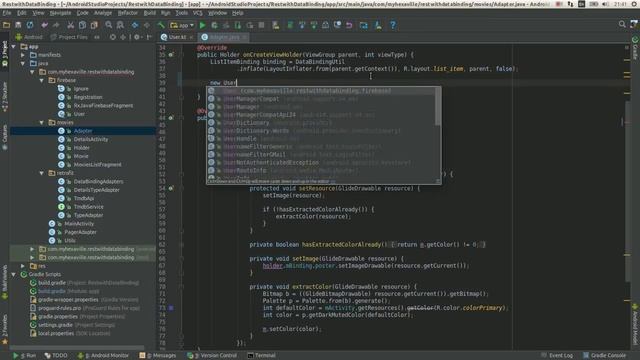Screen dimensions: 640x360
Task: Open the Build menu
Action: (x=150, y=13)
